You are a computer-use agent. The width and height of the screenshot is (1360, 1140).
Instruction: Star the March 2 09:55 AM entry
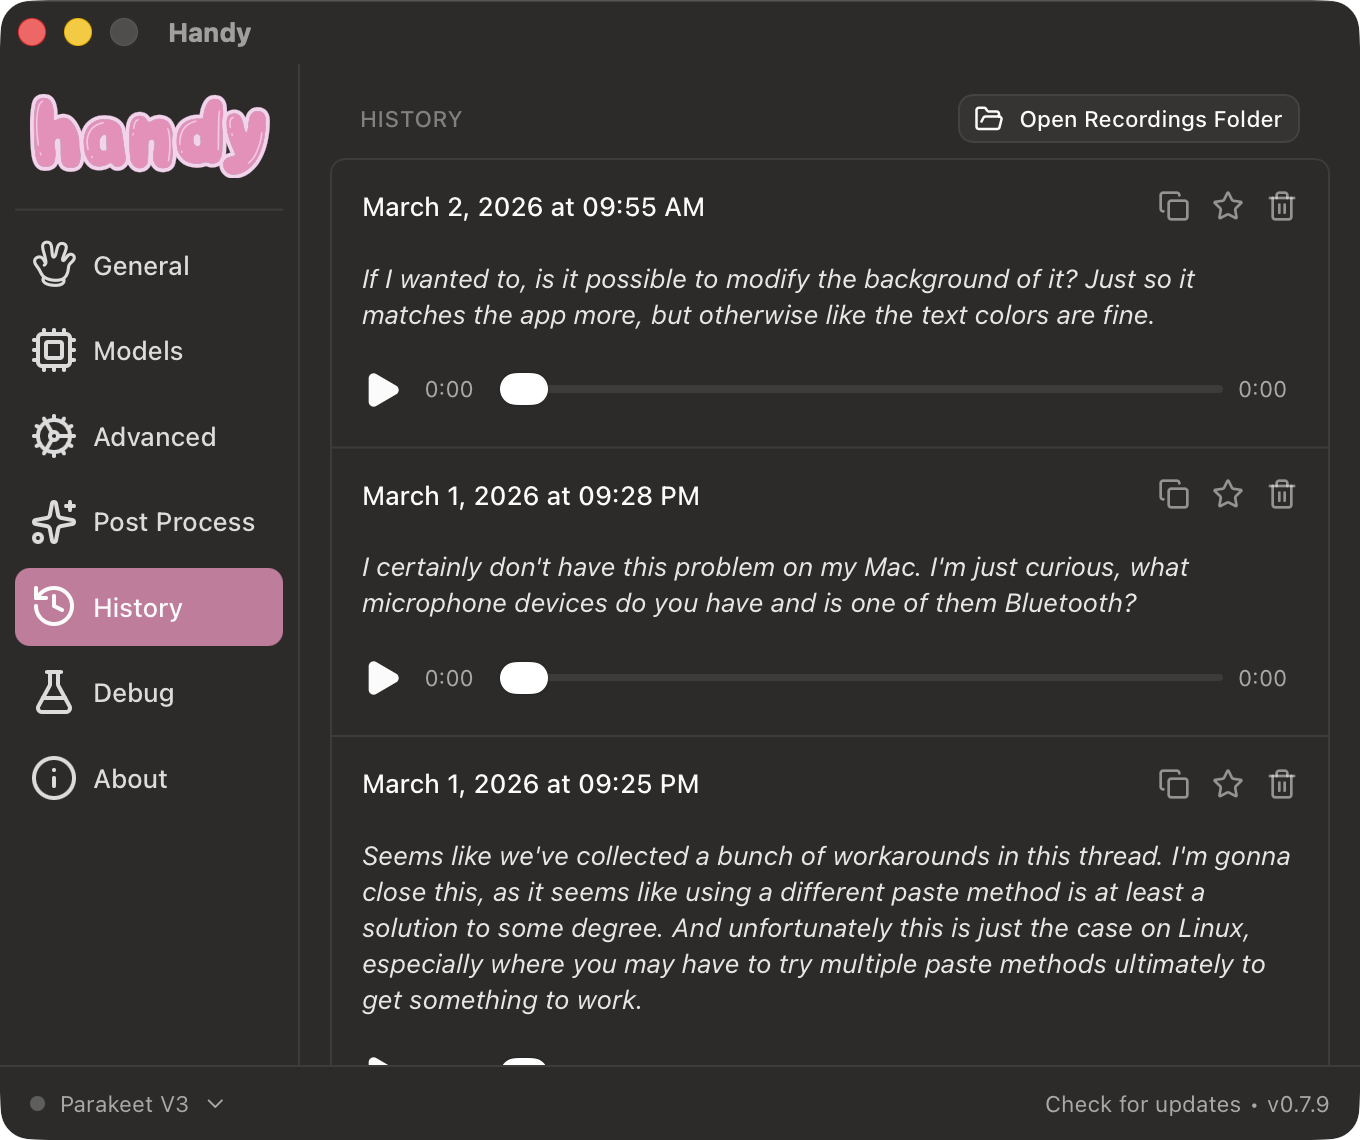pos(1227,206)
